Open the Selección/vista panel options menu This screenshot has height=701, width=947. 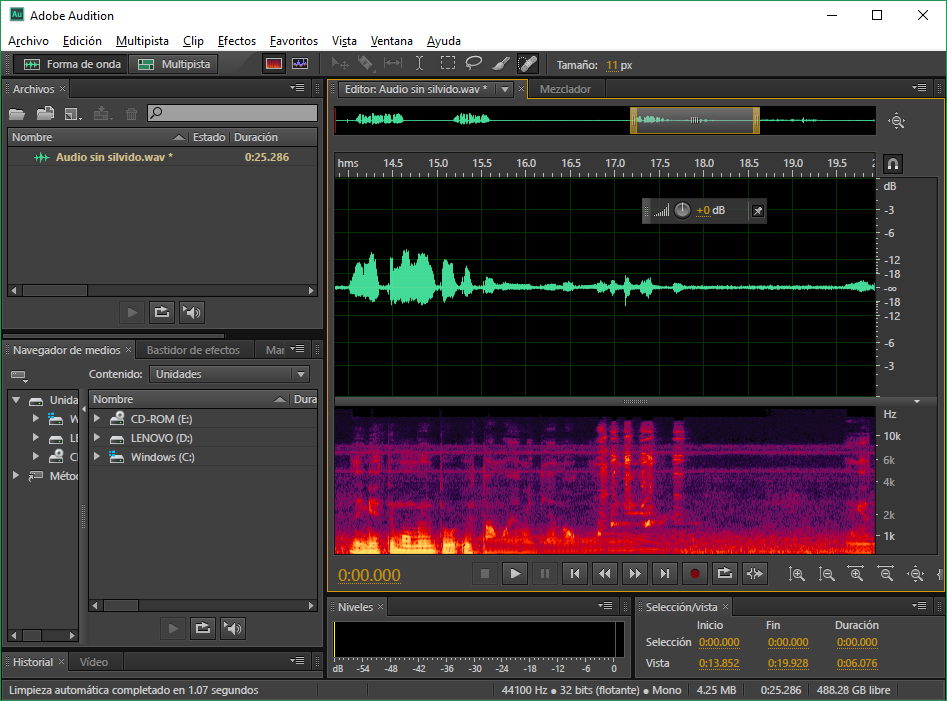919,606
